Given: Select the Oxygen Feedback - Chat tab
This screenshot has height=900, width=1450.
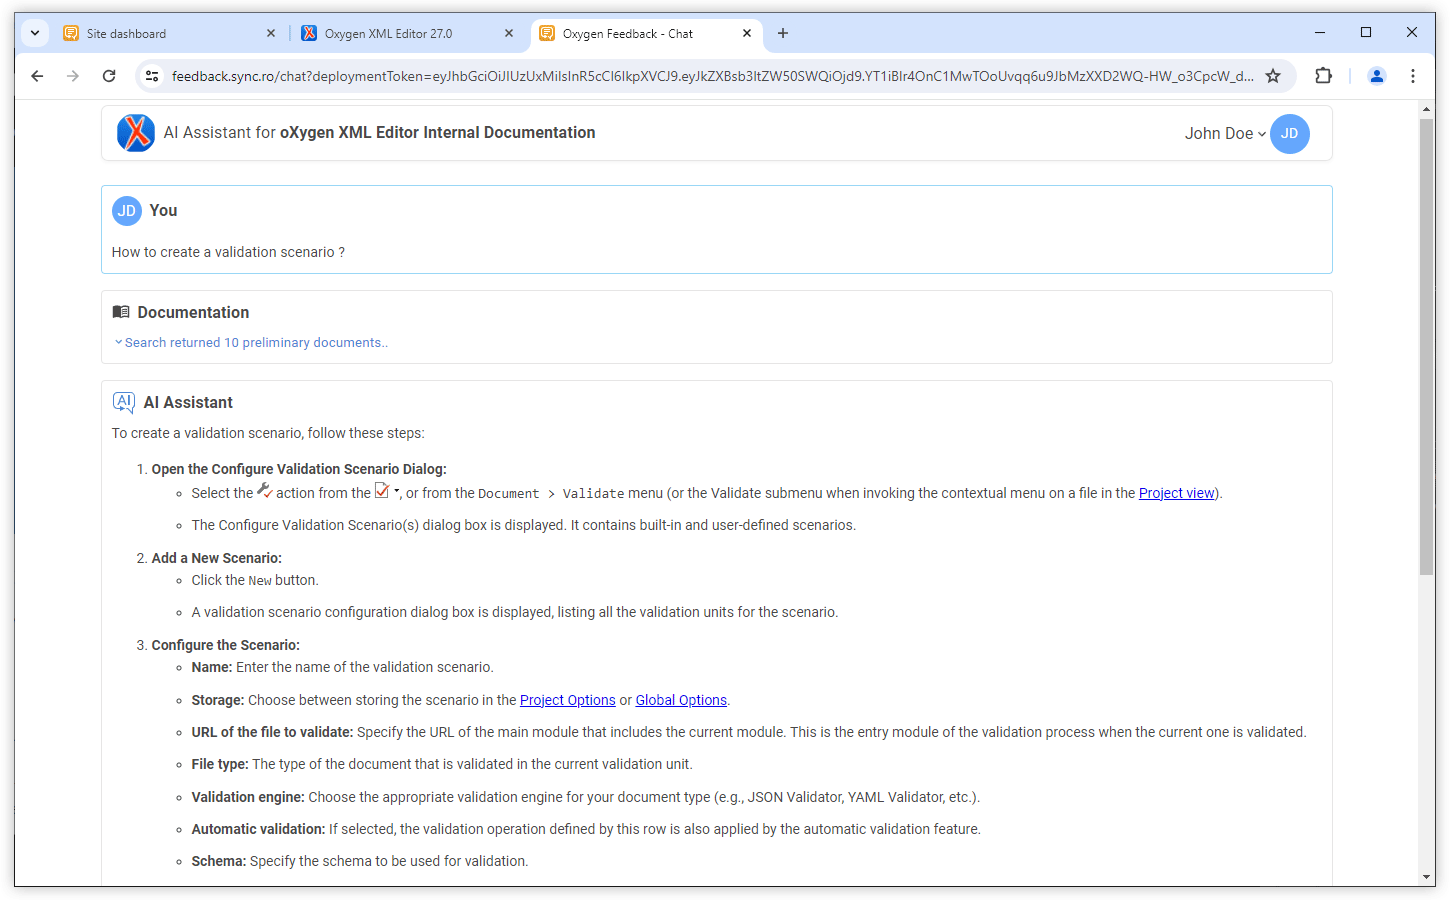Looking at the screenshot, I should (646, 33).
